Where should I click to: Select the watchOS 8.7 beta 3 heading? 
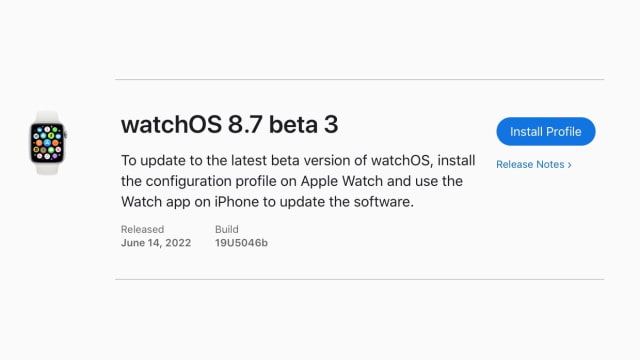click(229, 124)
